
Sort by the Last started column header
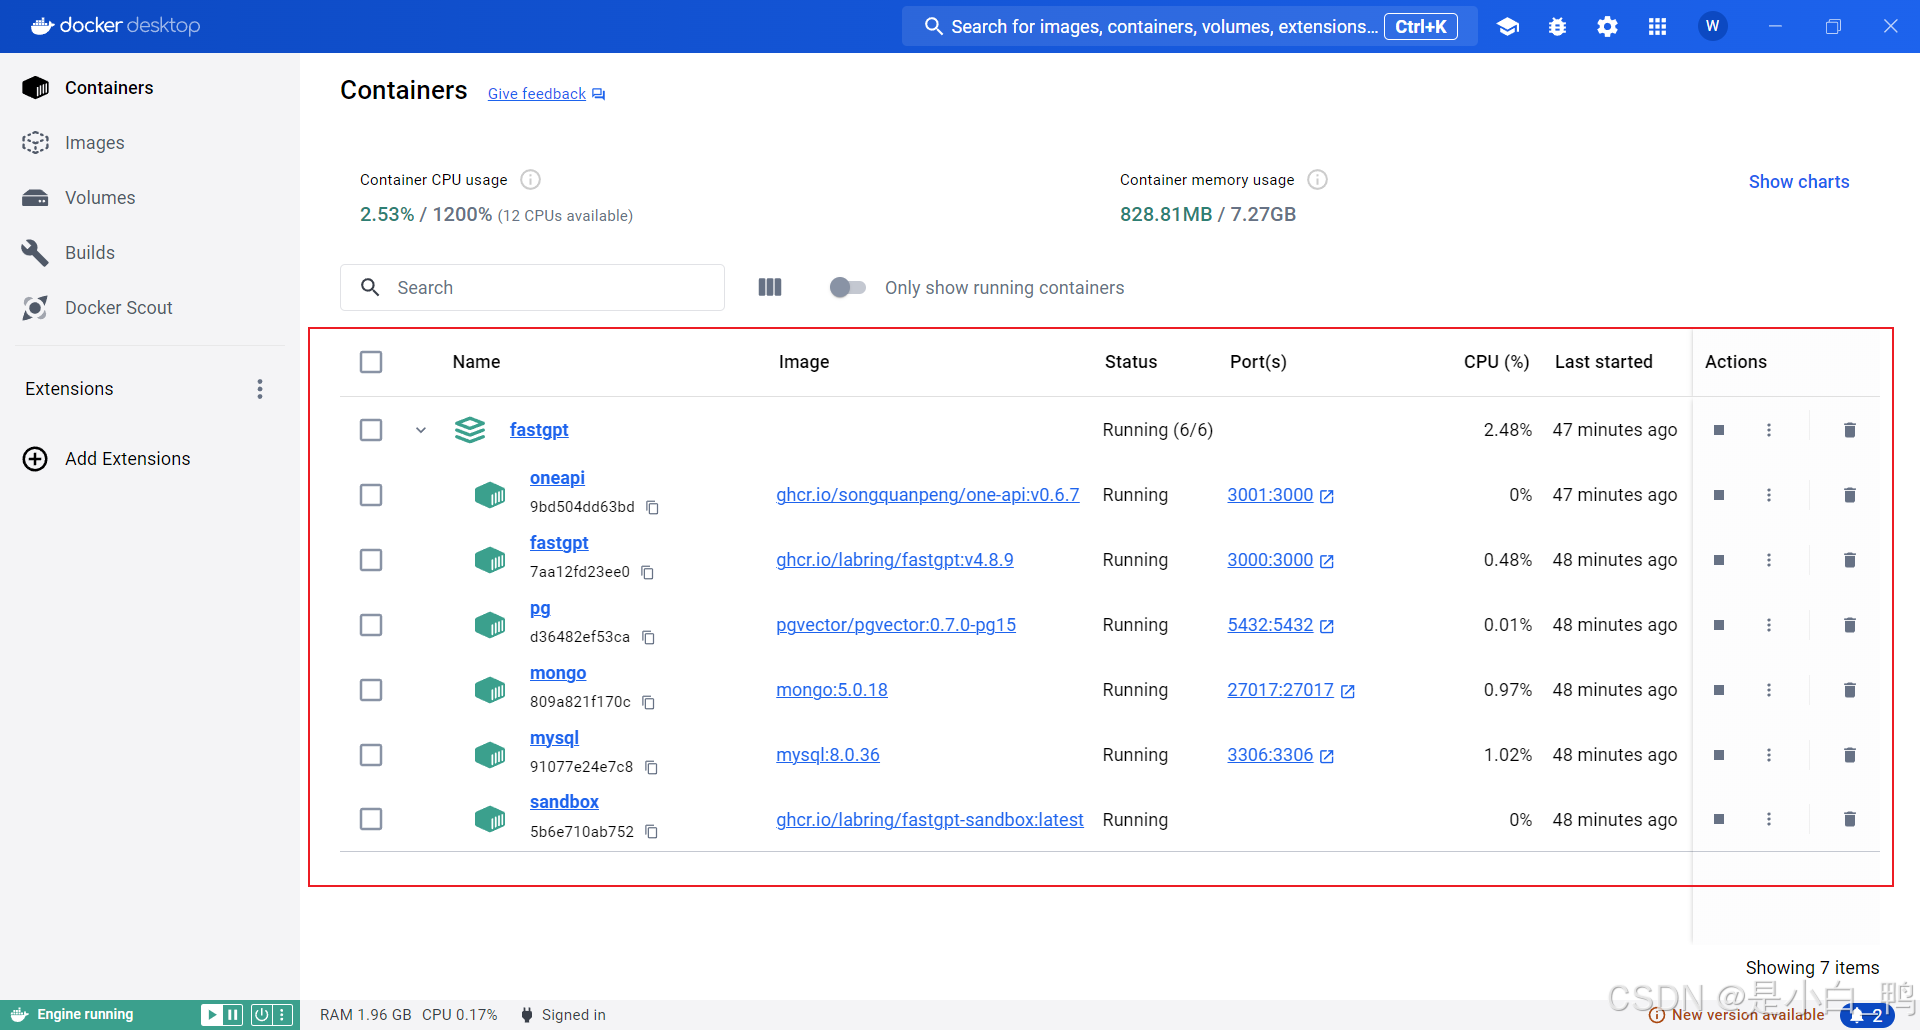click(x=1603, y=362)
